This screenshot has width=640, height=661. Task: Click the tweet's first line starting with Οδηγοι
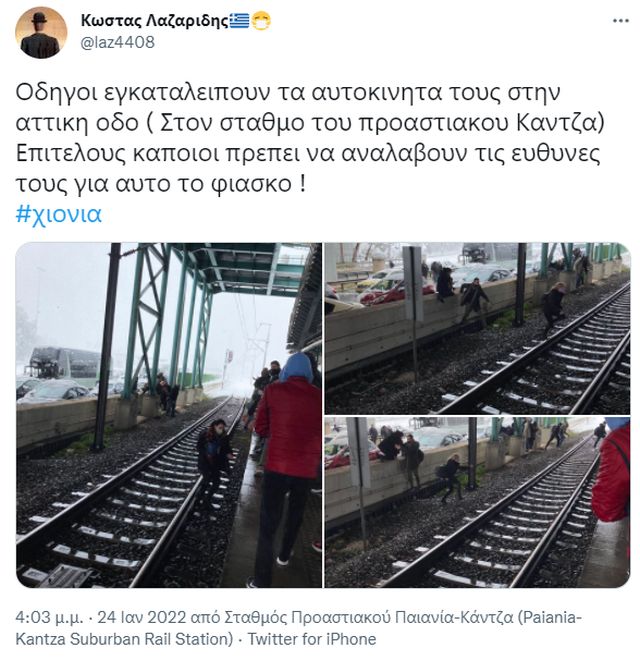(288, 93)
